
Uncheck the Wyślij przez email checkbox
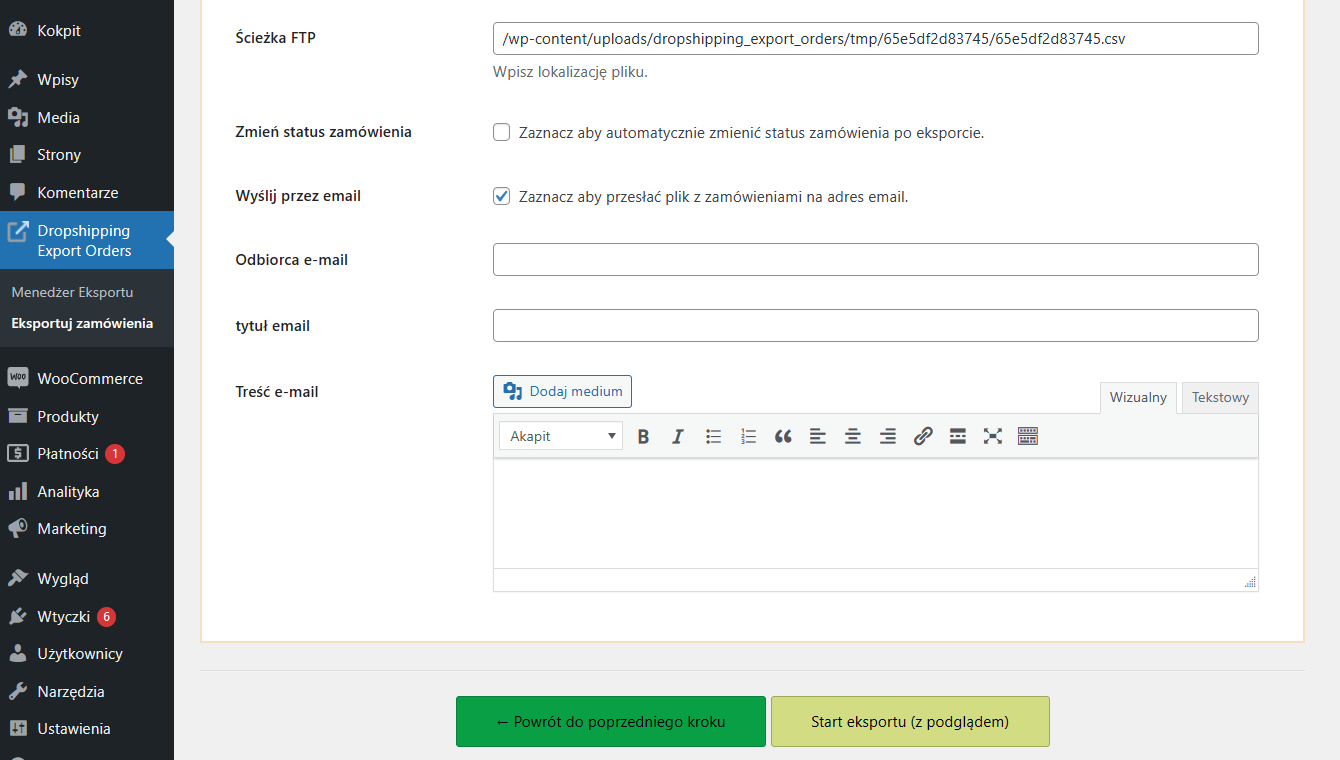pos(502,196)
